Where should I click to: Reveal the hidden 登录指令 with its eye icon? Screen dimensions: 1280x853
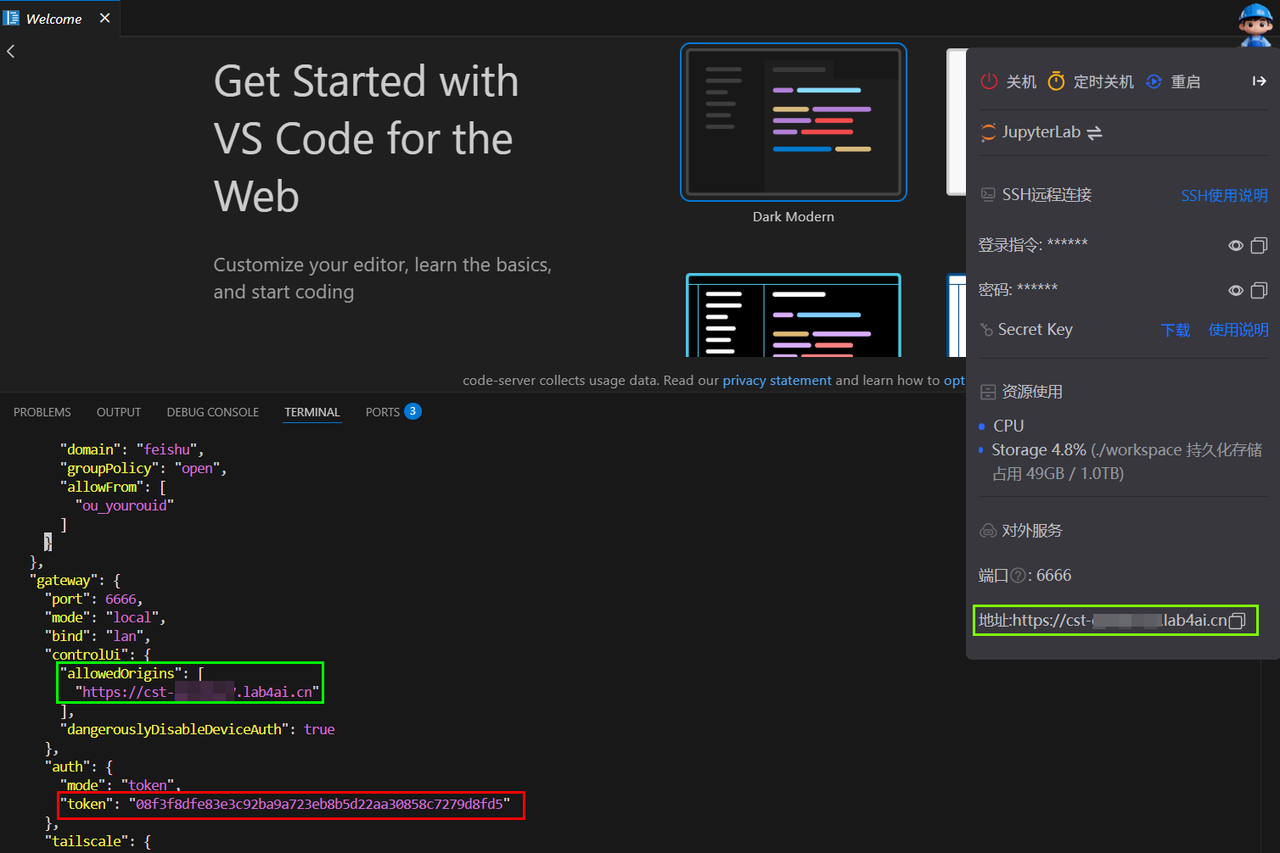[1236, 245]
